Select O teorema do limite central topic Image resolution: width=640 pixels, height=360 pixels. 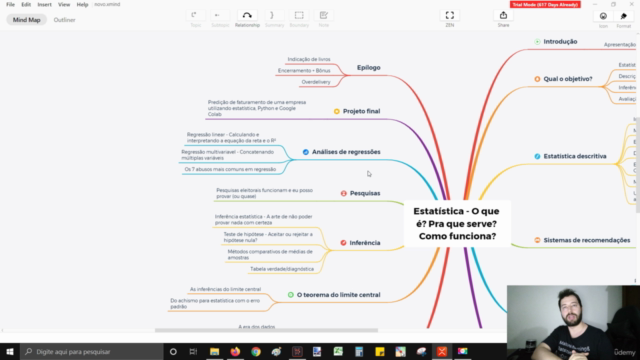tap(338, 295)
